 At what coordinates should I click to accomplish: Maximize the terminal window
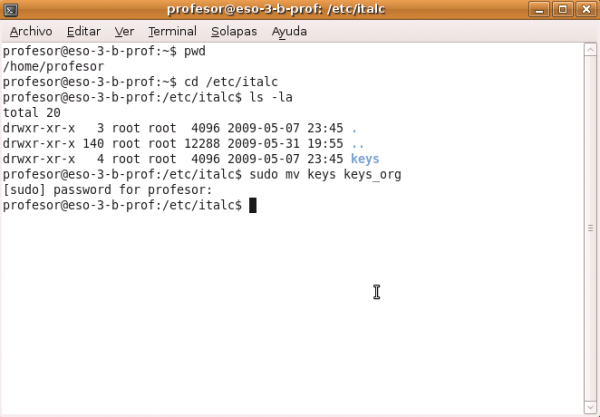(564, 10)
